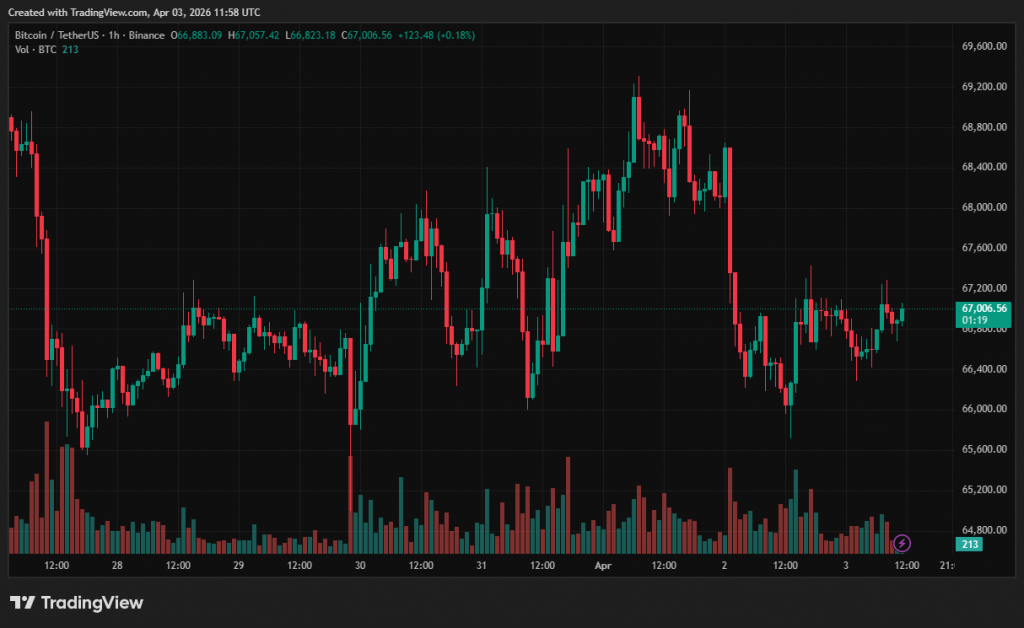
Task: Click the 68,000.00 price axis label
Action: coord(983,208)
